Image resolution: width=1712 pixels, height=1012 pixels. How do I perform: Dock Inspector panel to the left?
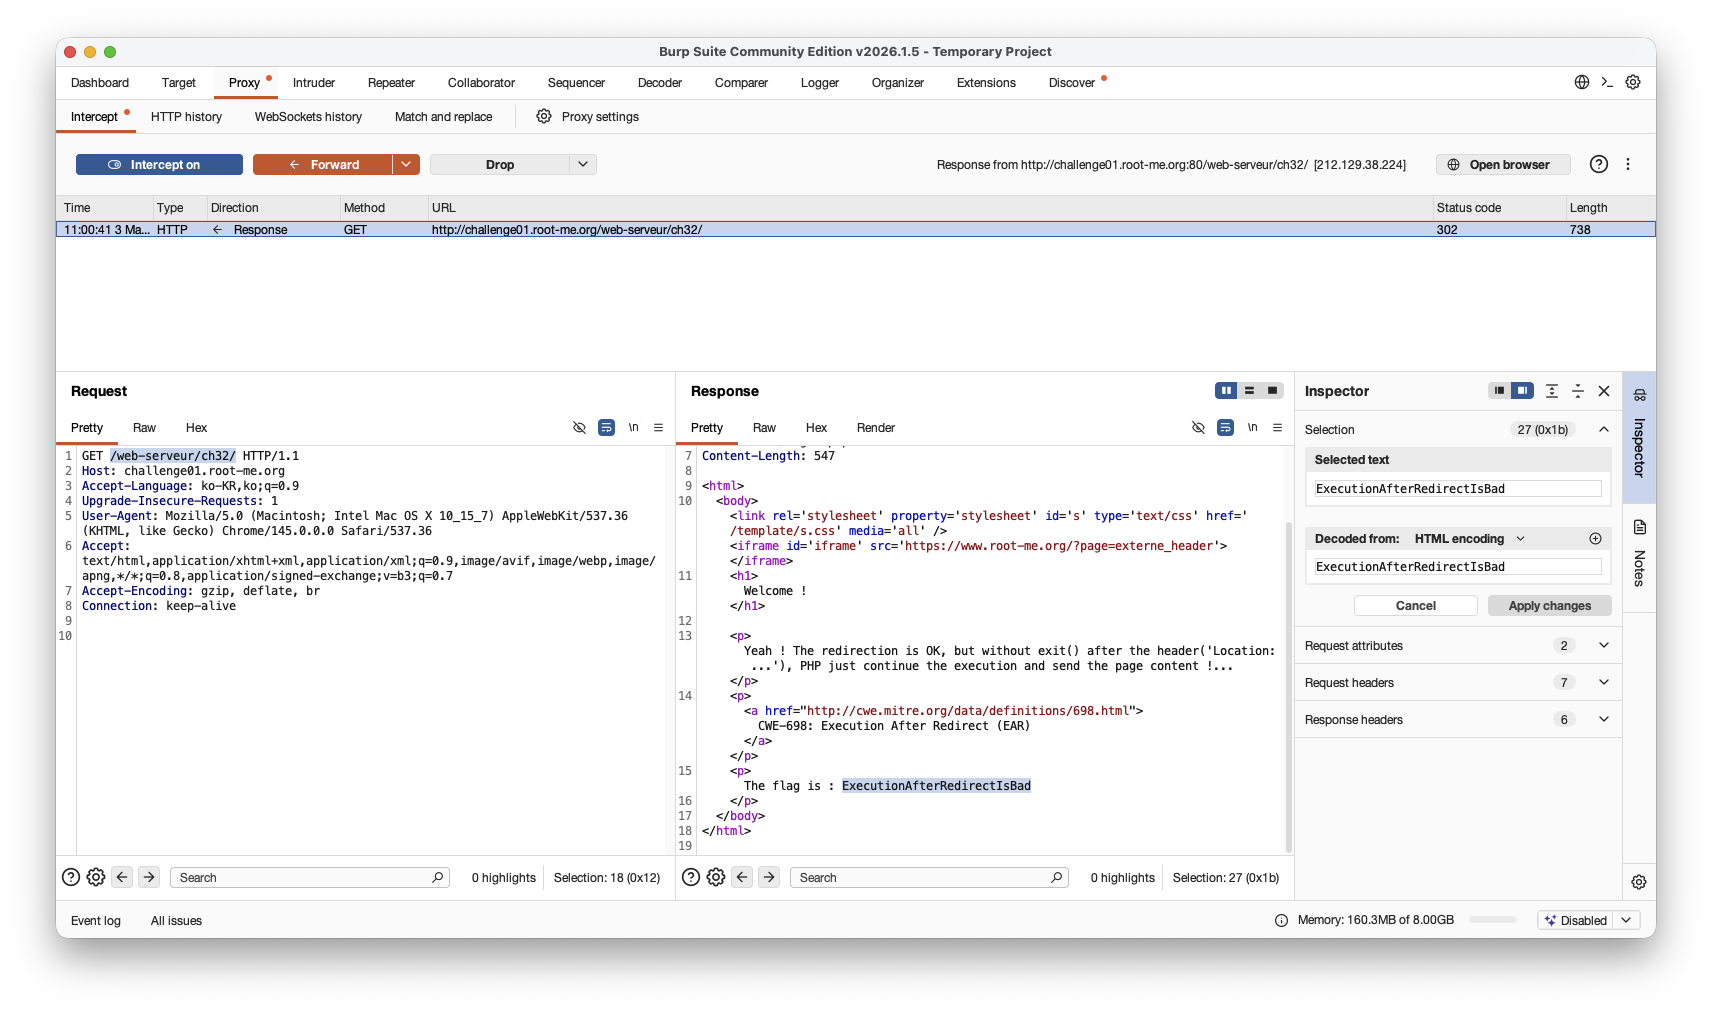coord(1499,390)
